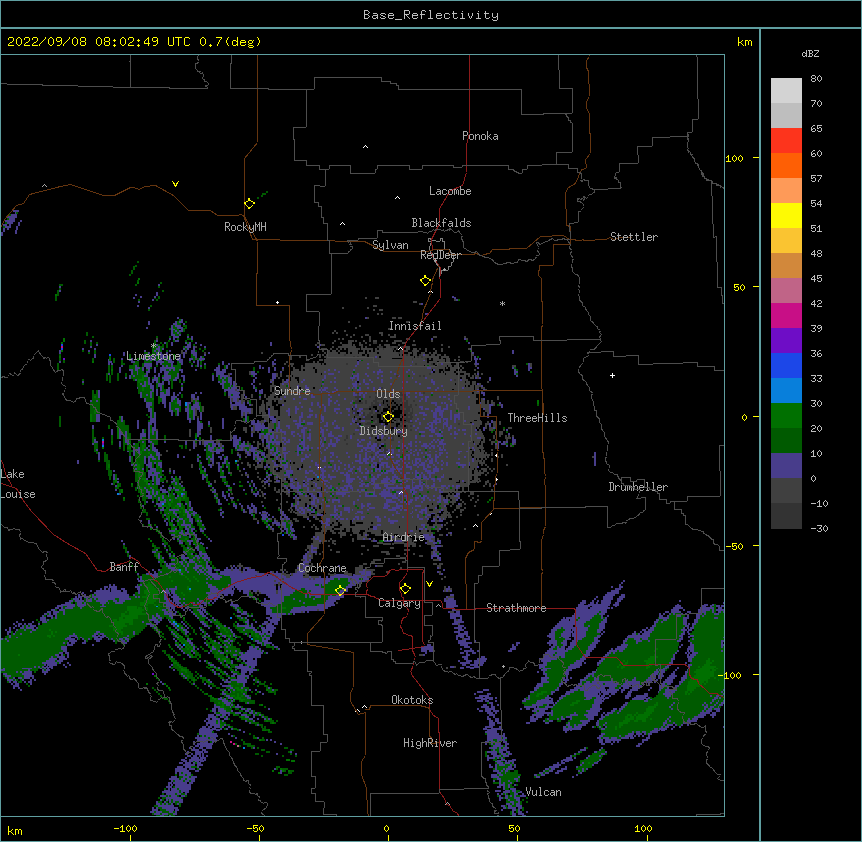
Task: Click the Okotoks town label
Action: (x=412, y=700)
